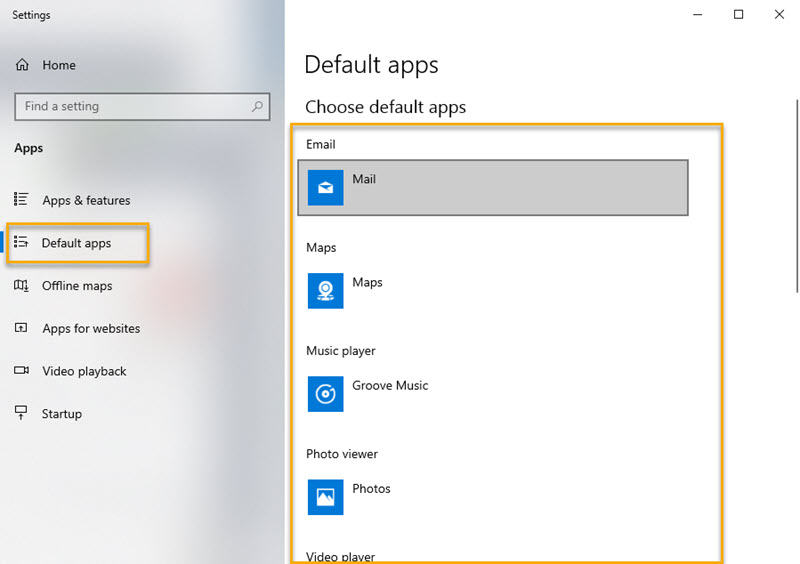Click the blue Maps app icon
The height and width of the screenshot is (564, 800).
pyautogui.click(x=326, y=291)
